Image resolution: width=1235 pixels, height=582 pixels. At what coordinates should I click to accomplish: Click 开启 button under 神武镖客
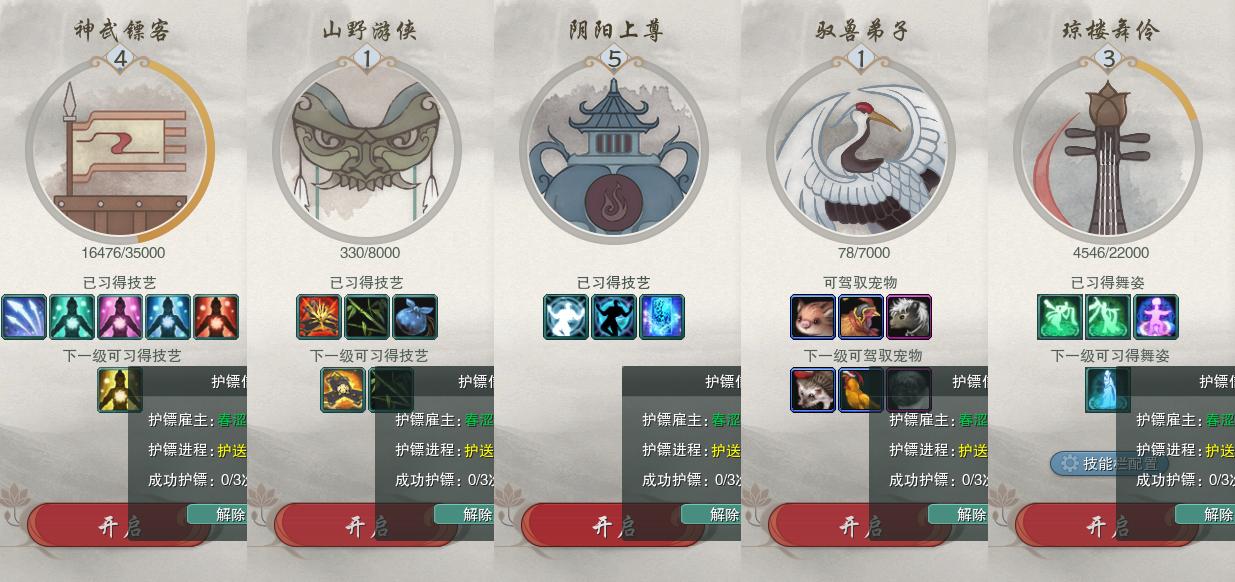pyautogui.click(x=120, y=525)
